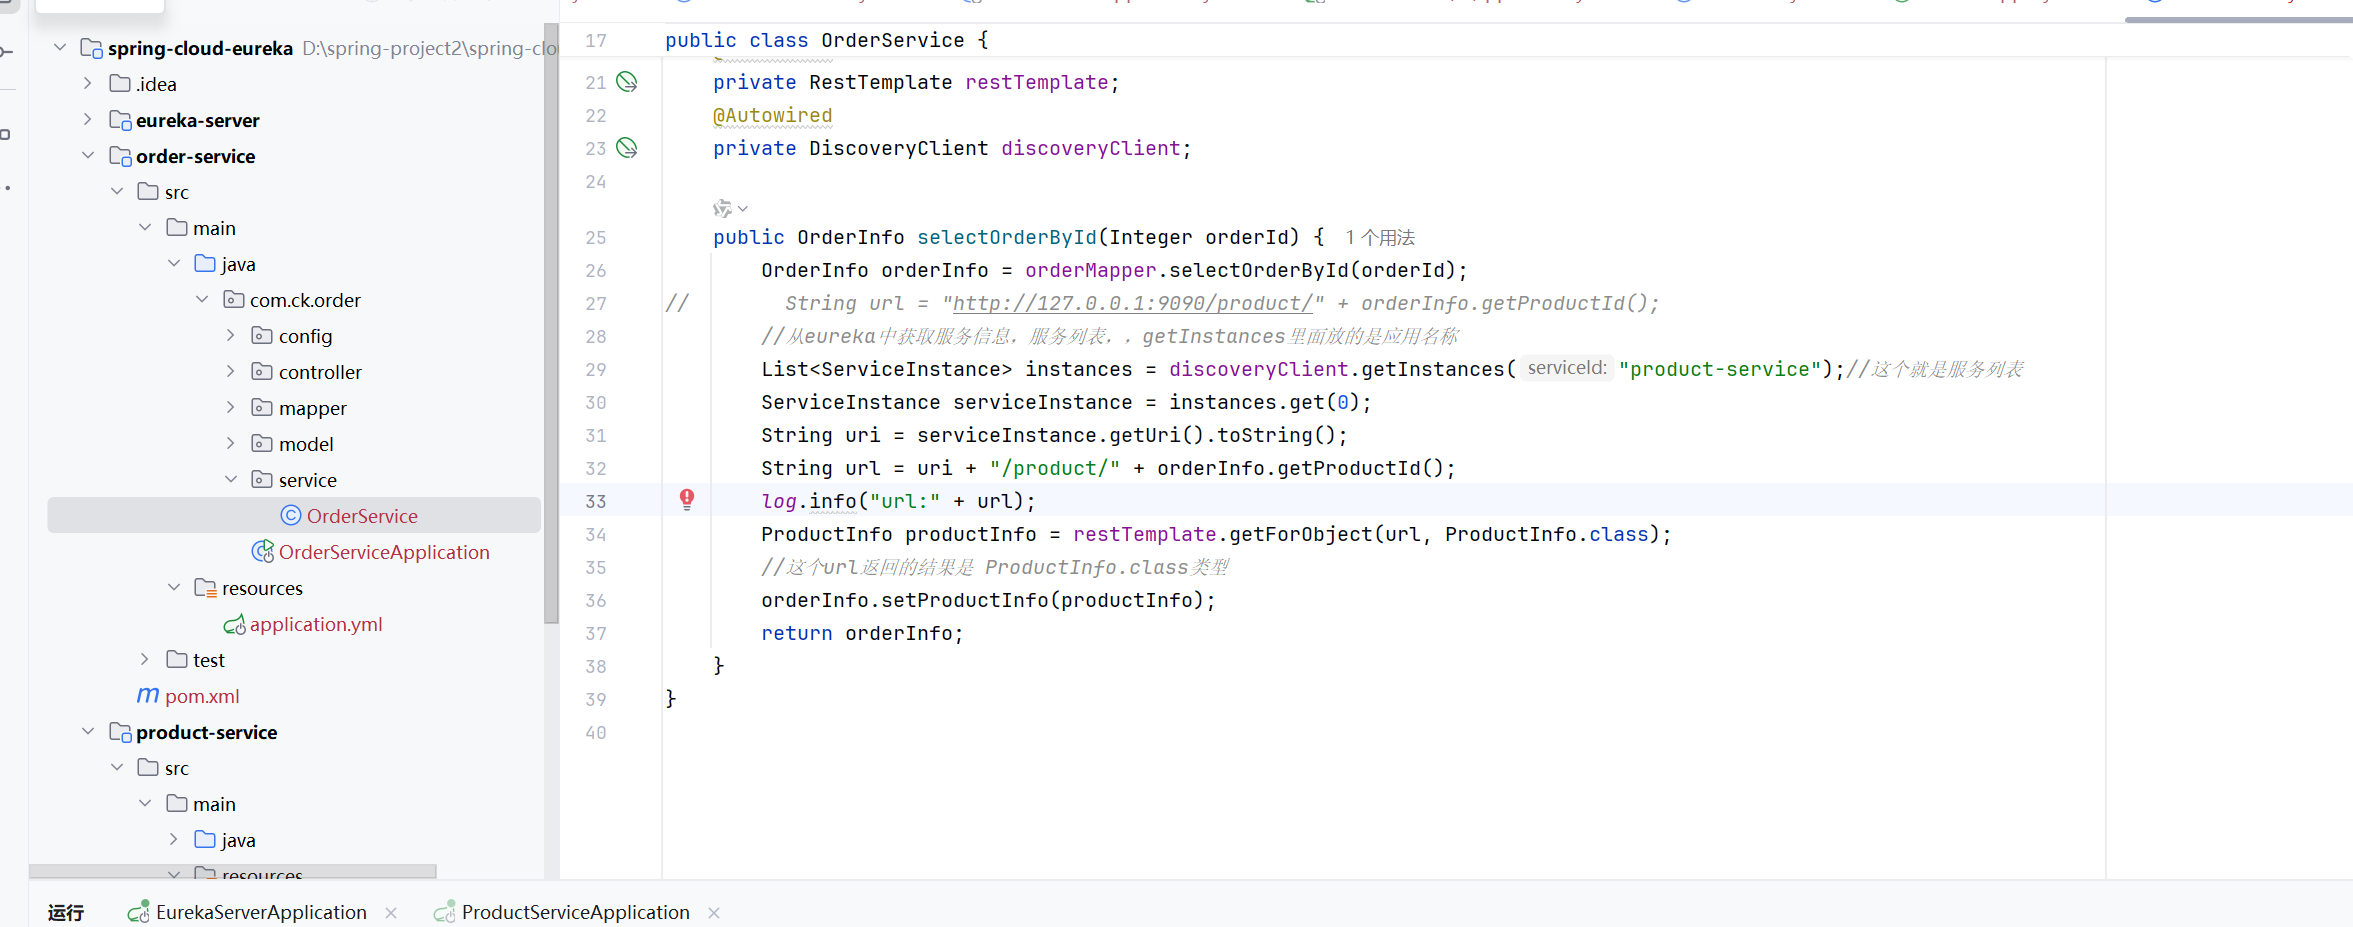Click the OrderServiceApplication Spring Boot icon
This screenshot has height=927, width=2353.
point(263,551)
